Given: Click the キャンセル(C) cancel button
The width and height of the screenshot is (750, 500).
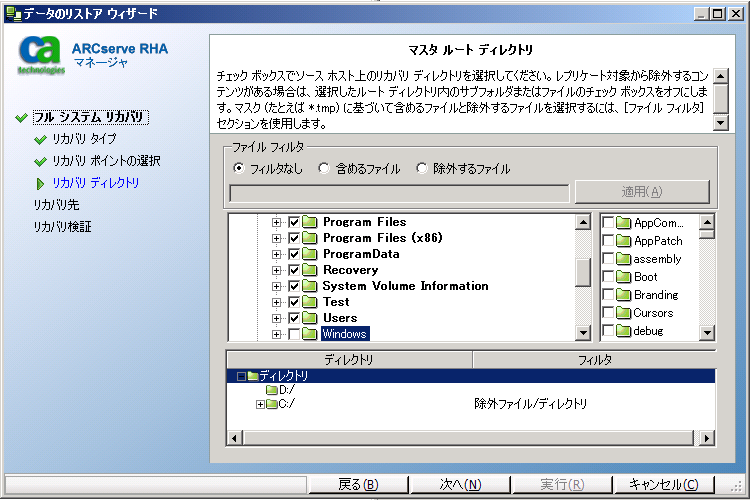Looking at the screenshot, I should [664, 484].
